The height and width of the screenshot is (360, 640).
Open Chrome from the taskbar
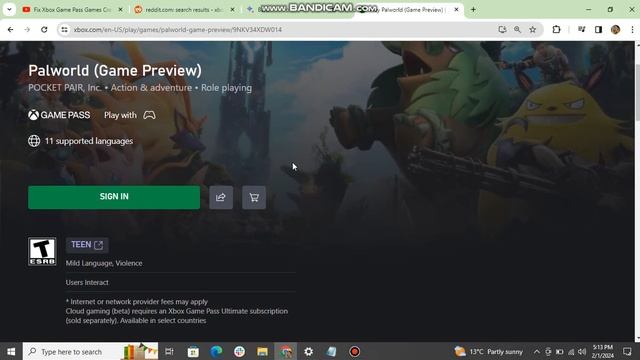click(x=286, y=351)
